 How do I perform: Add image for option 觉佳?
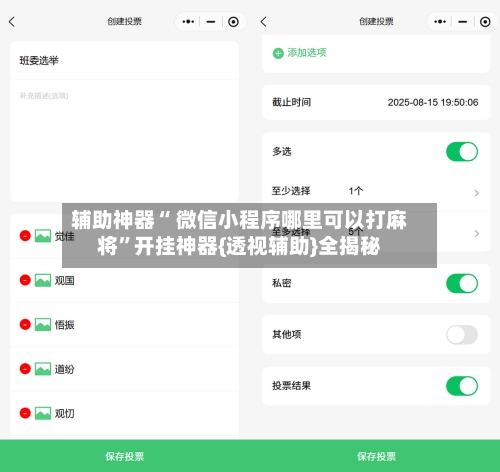click(x=43, y=236)
